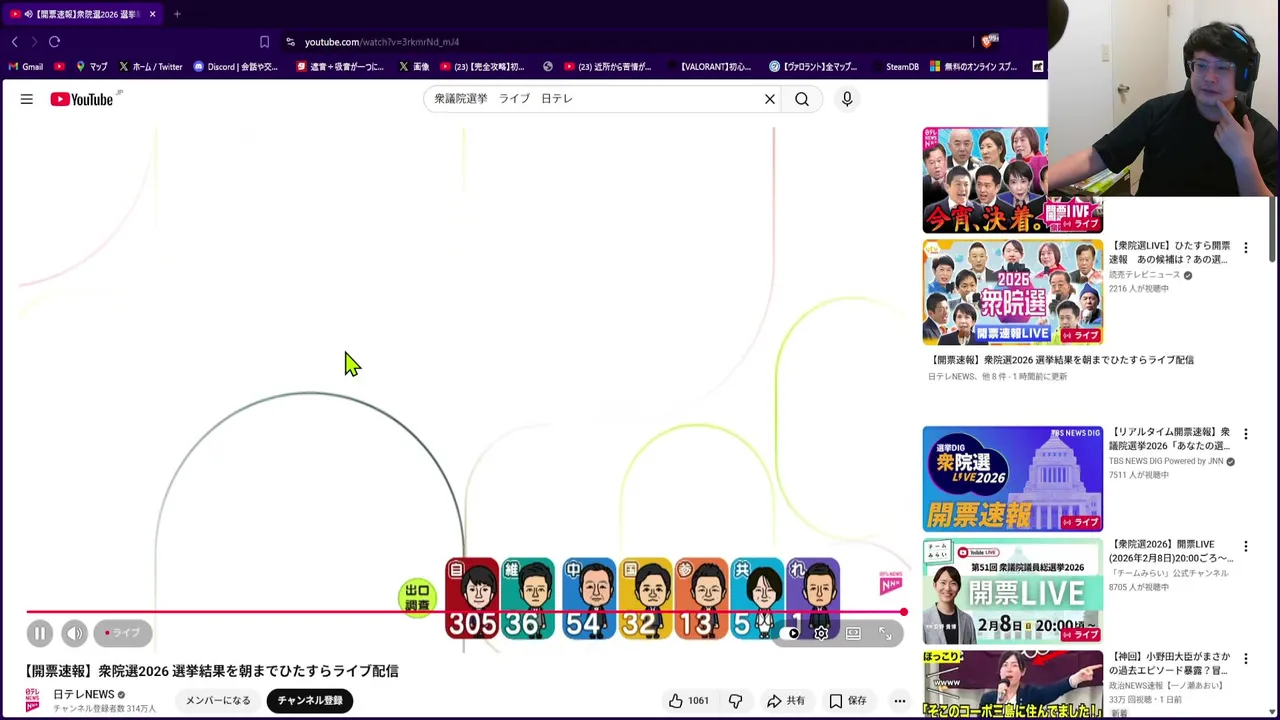Open the ホーム / Twitter bookmark

151,67
